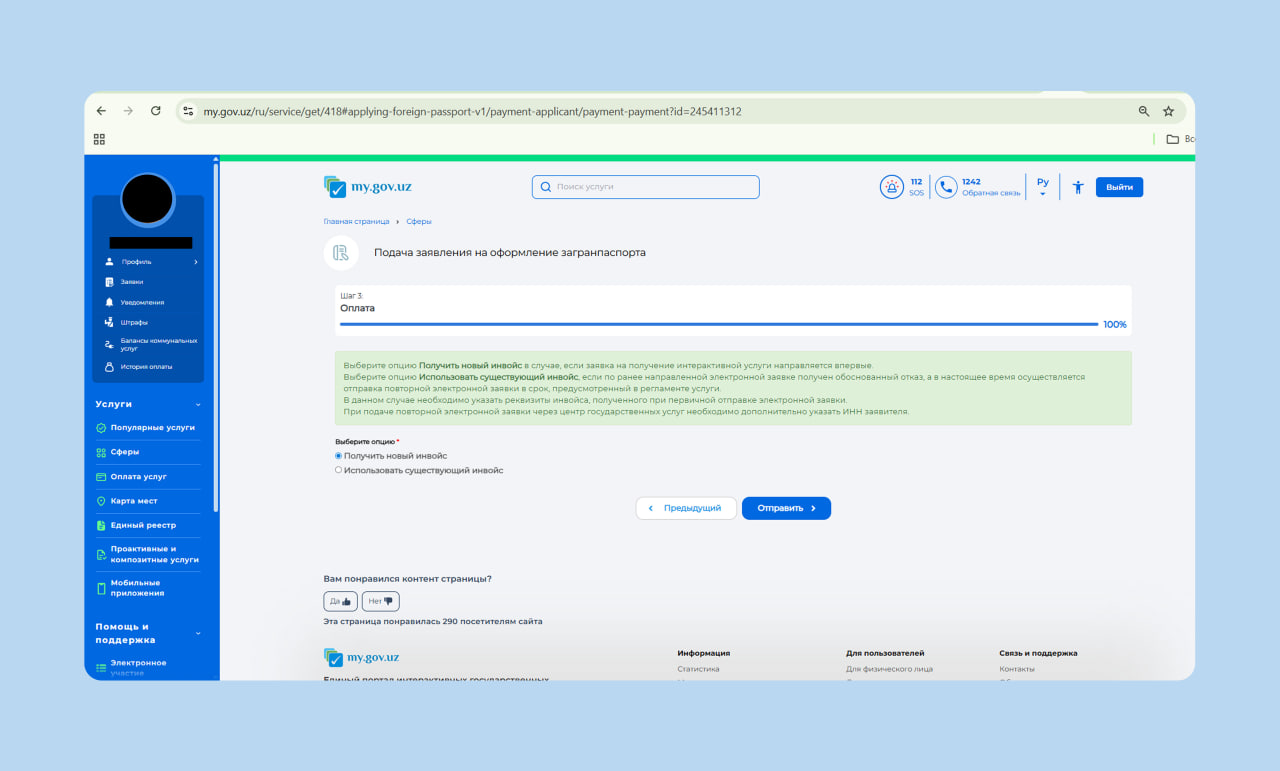Click the SOS 112 siren icon
The height and width of the screenshot is (771, 1280).
pyautogui.click(x=891, y=187)
